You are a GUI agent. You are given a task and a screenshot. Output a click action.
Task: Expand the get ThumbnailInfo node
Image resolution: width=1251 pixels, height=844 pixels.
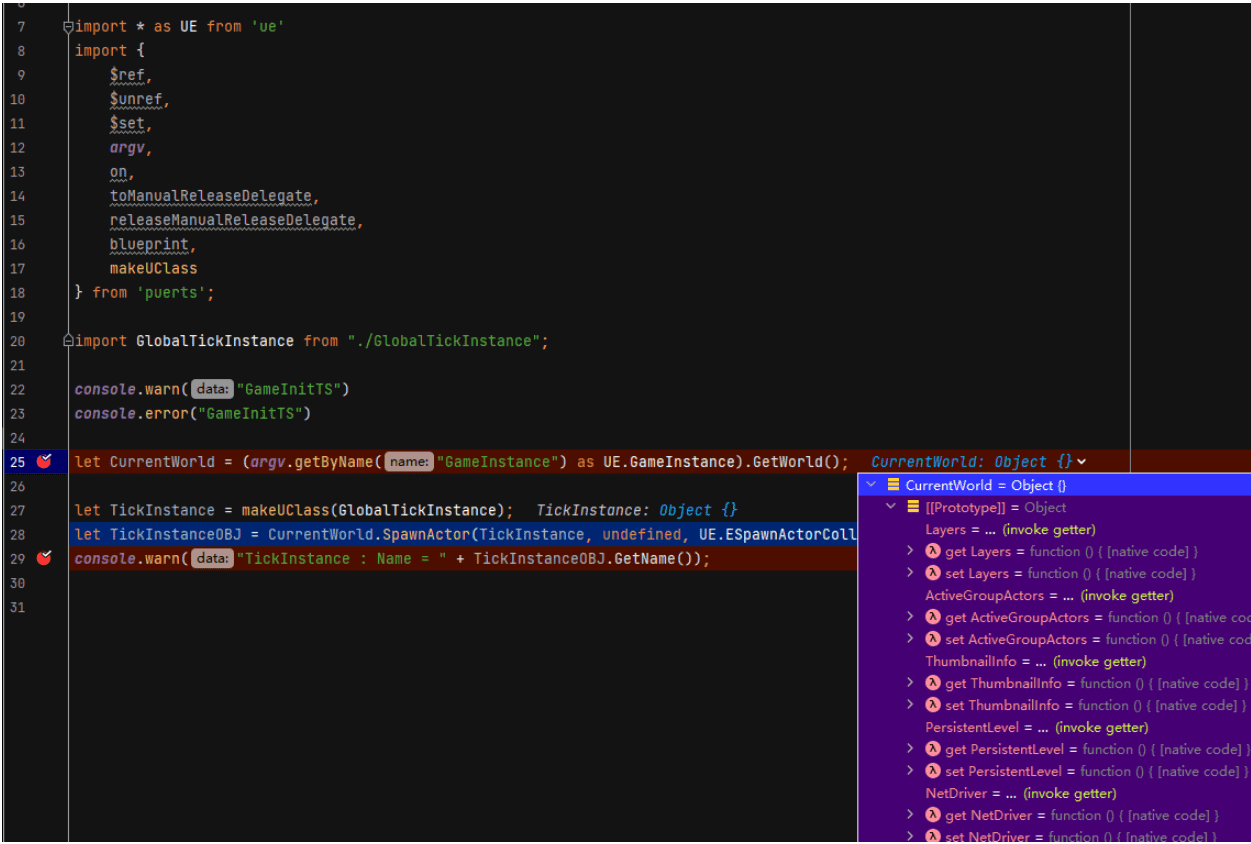pos(910,683)
